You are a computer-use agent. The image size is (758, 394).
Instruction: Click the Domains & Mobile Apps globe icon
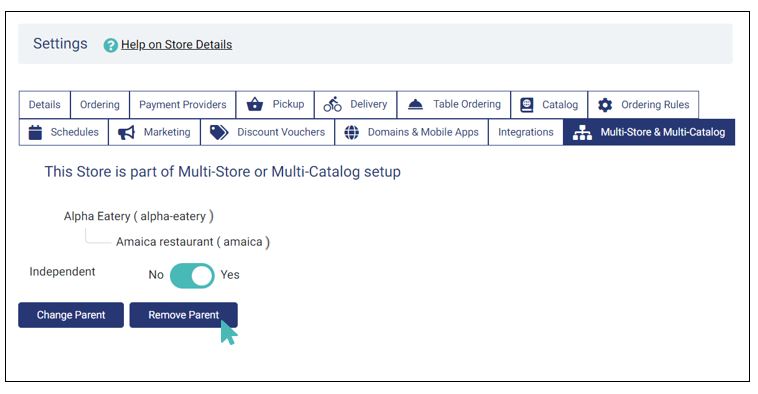point(351,132)
